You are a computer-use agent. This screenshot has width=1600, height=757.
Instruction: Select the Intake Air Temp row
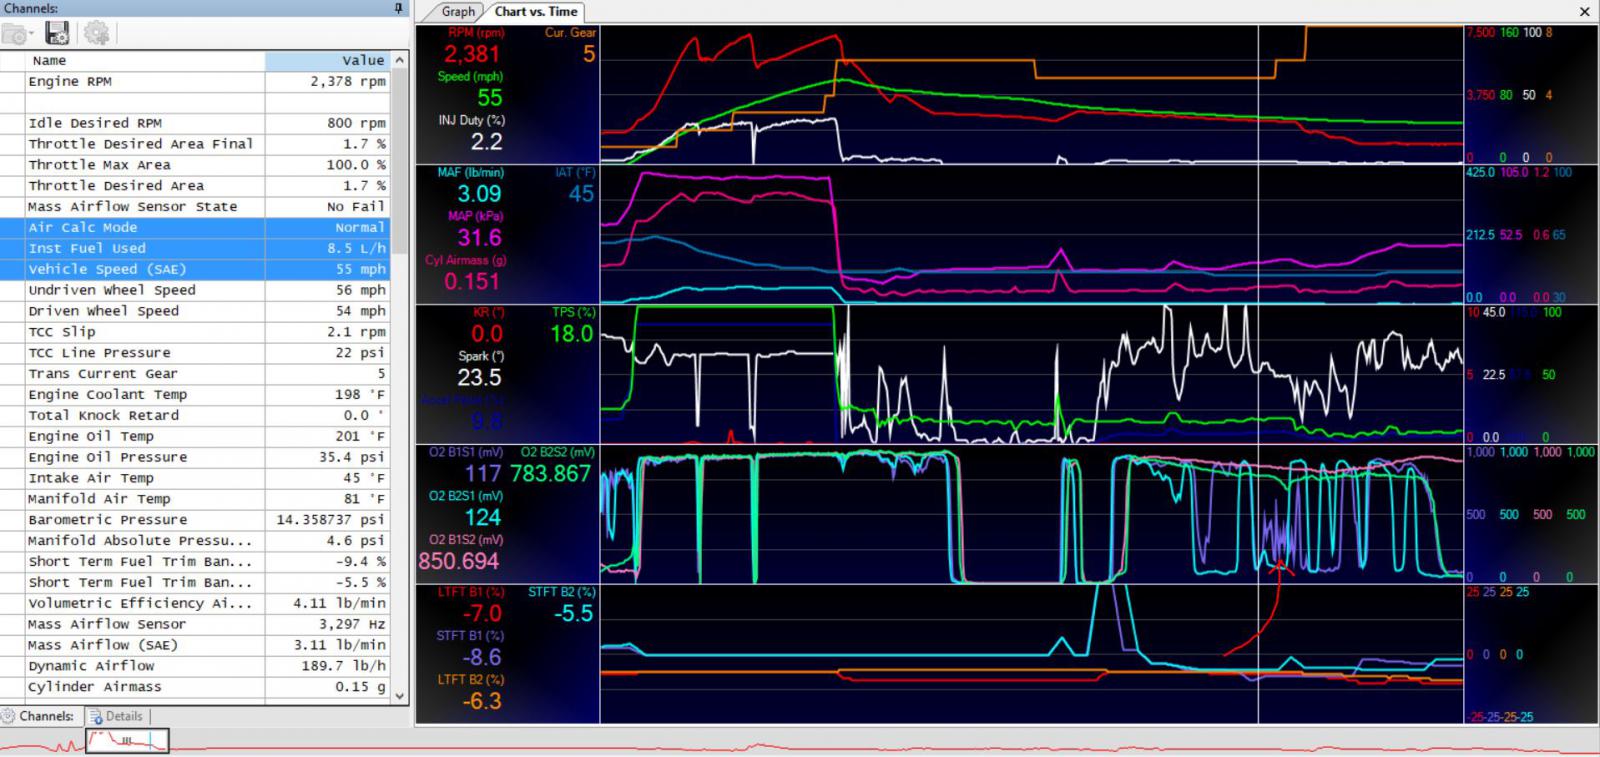195,478
